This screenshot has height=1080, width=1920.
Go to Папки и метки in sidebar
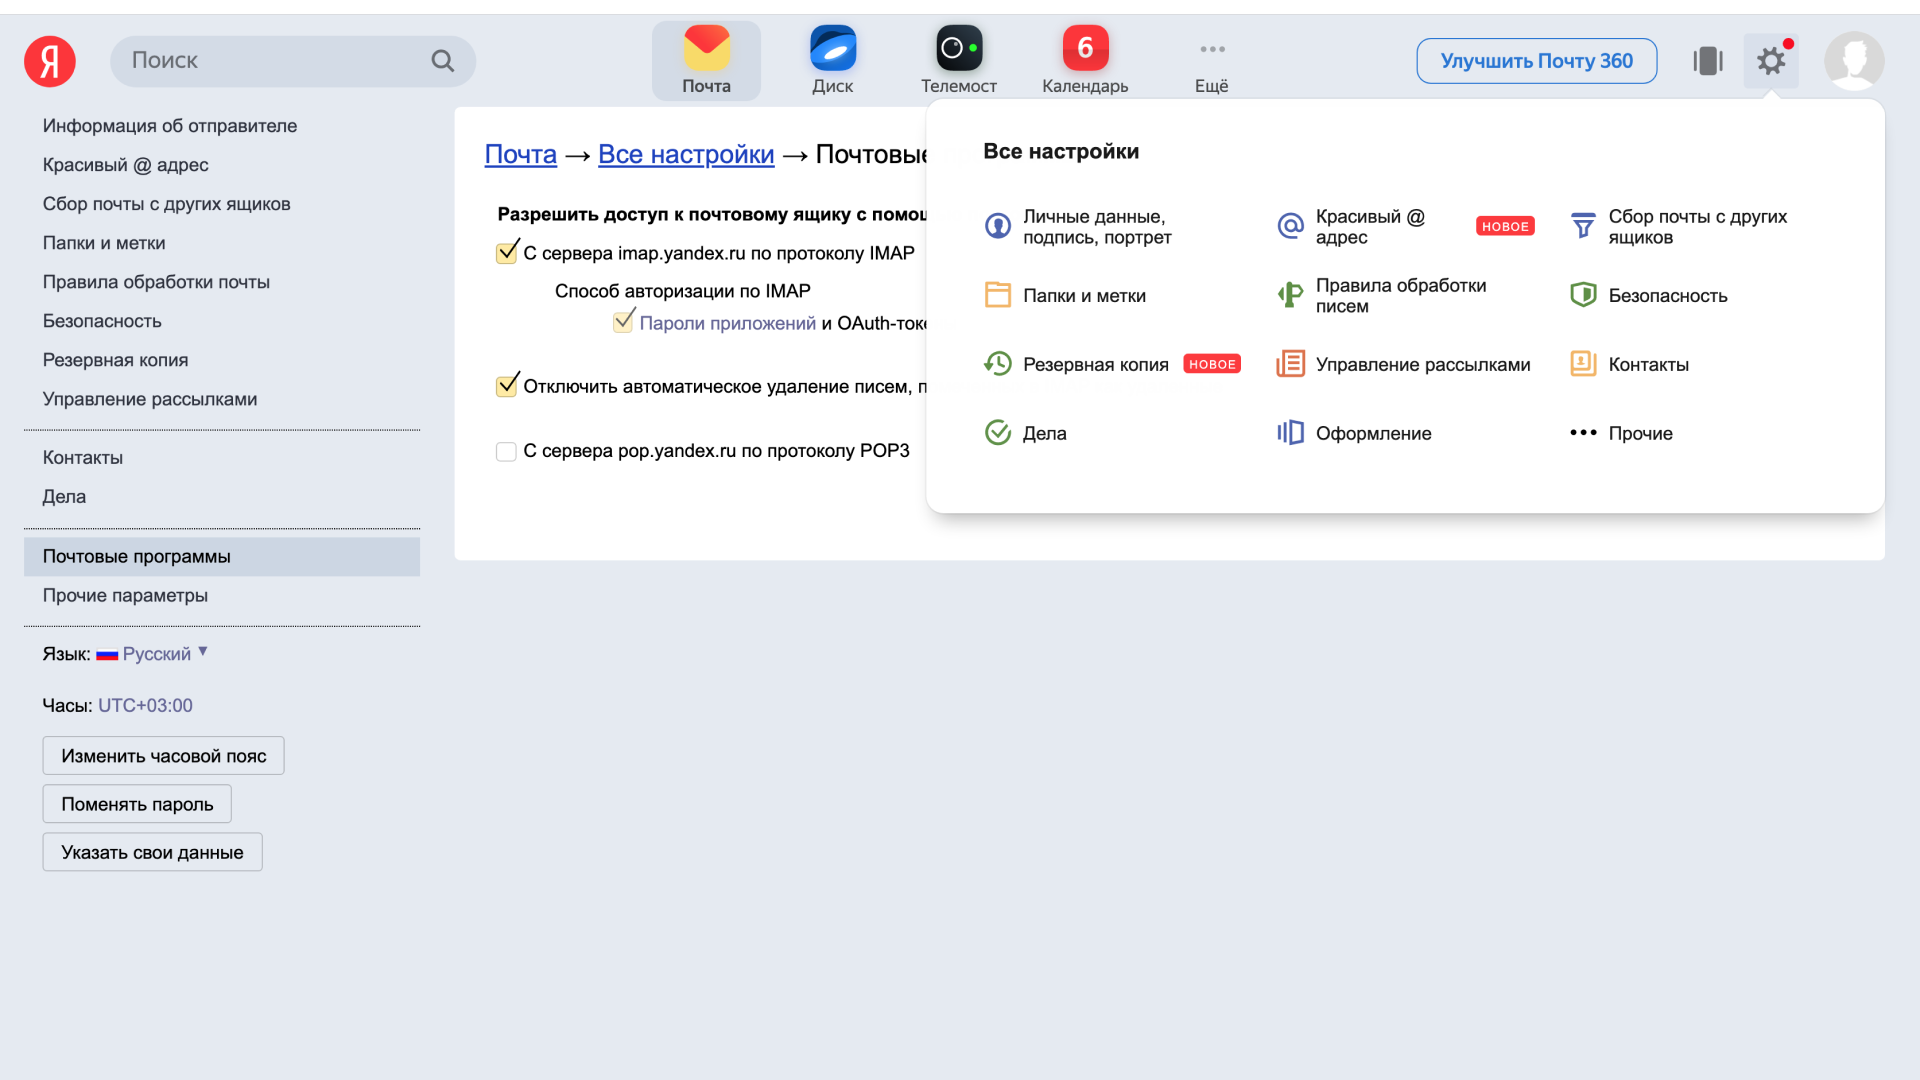104,243
